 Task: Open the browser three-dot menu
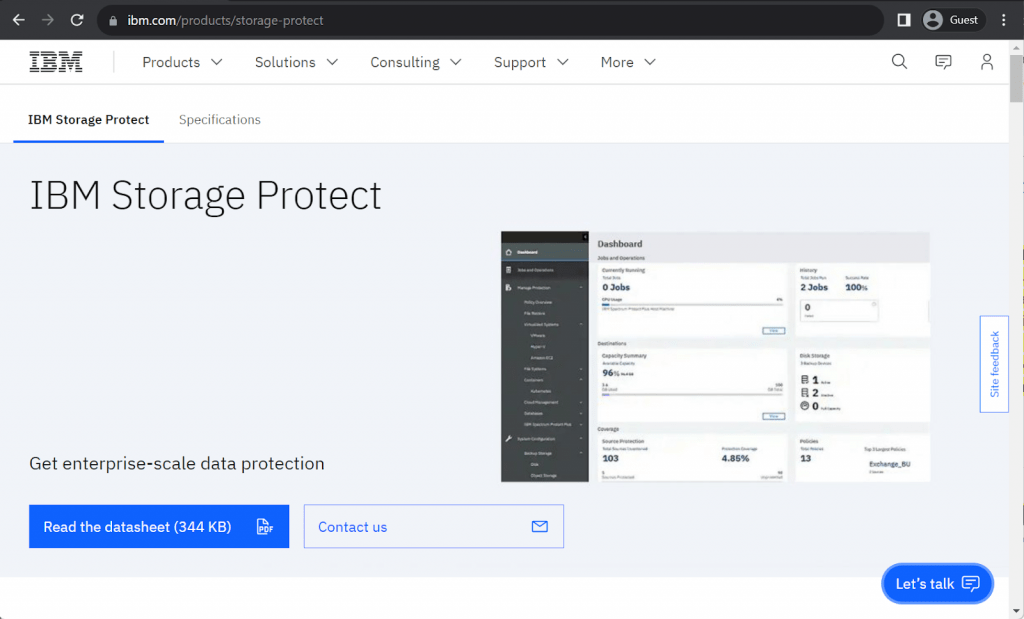click(1003, 20)
